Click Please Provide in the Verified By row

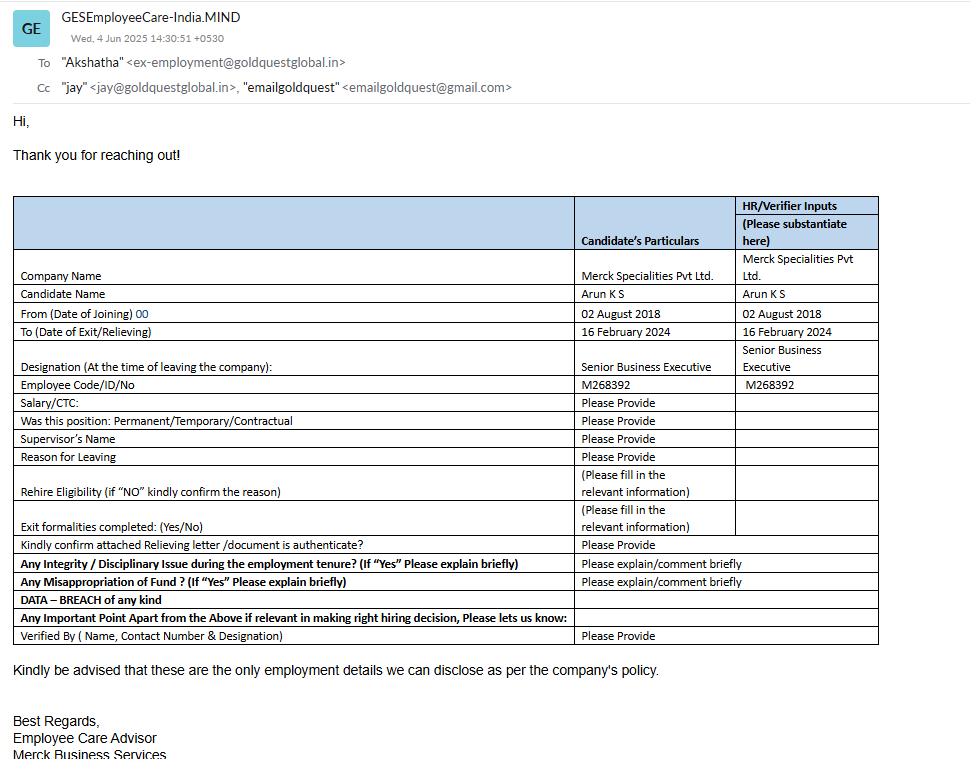click(618, 636)
